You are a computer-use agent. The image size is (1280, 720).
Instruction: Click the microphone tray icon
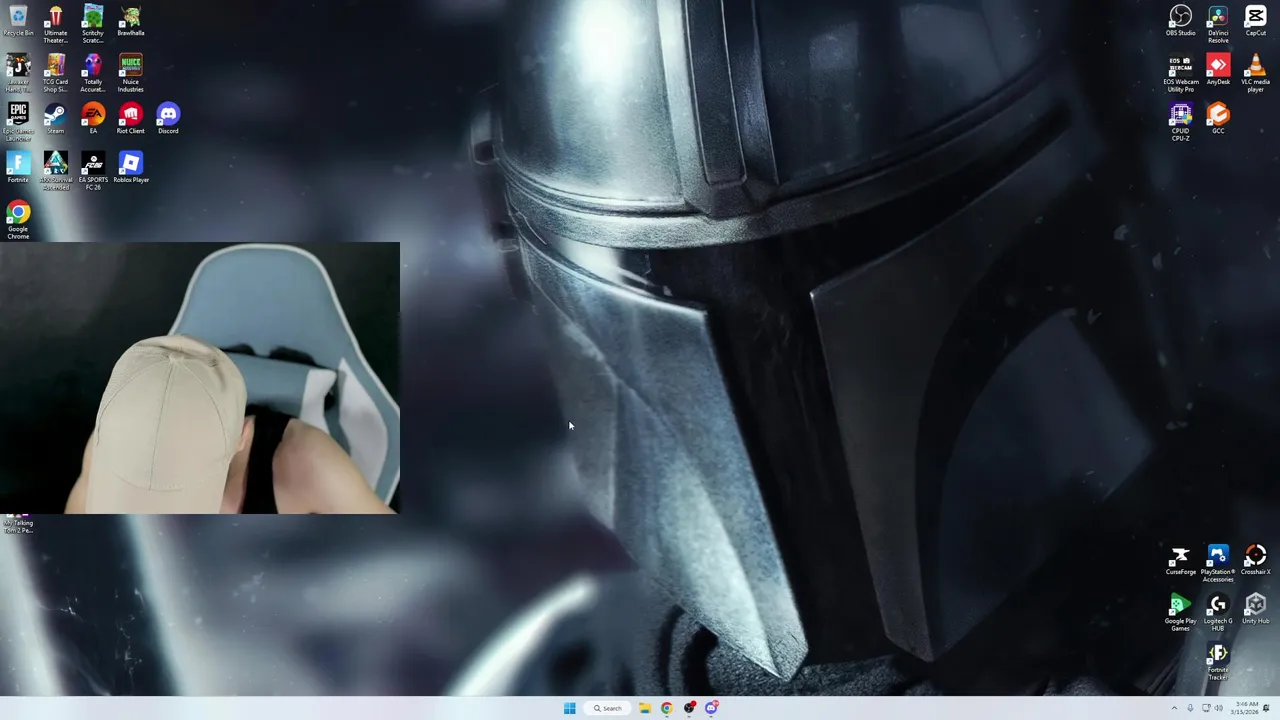click(1190, 708)
